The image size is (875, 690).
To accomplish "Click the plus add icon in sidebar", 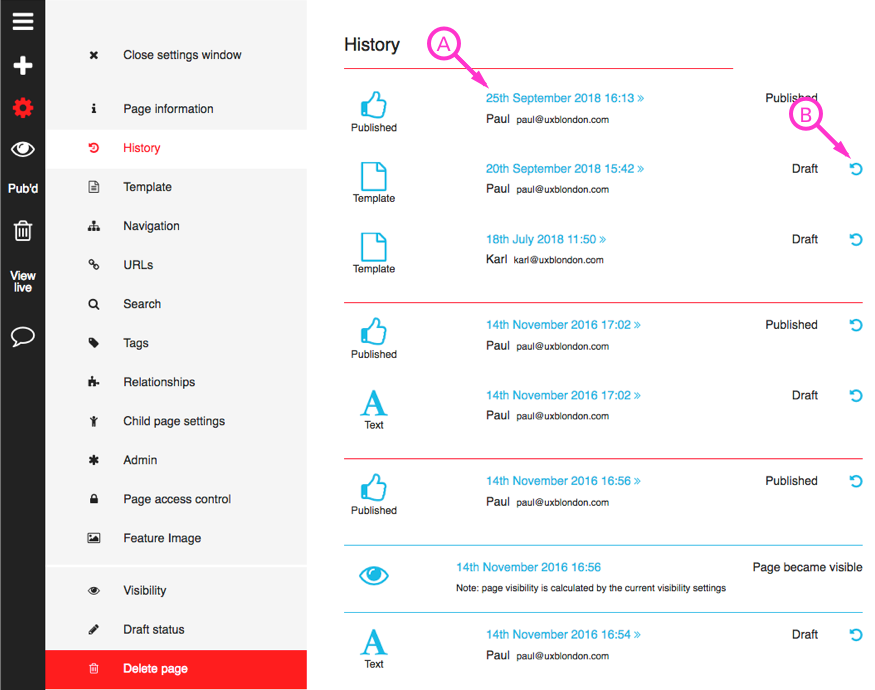I will 23,65.
